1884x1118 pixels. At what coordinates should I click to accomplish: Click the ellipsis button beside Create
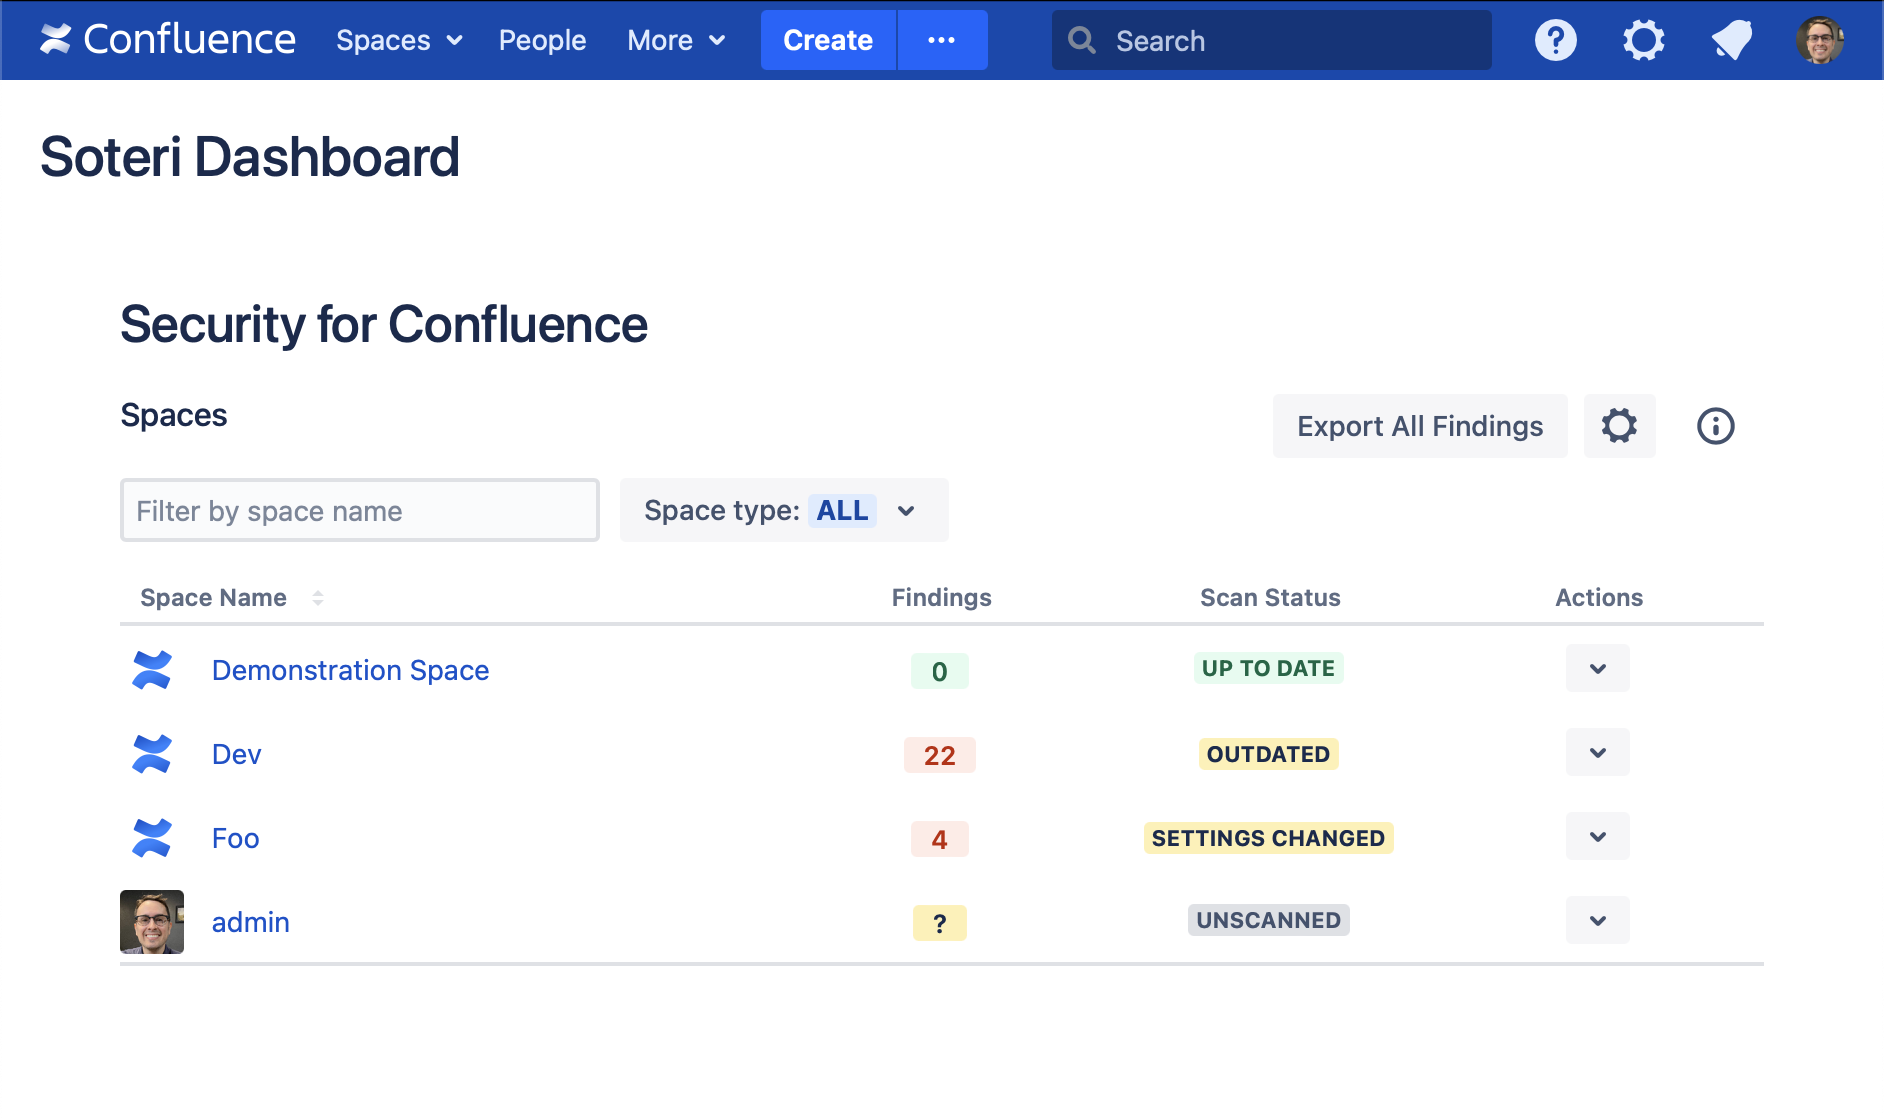(941, 40)
